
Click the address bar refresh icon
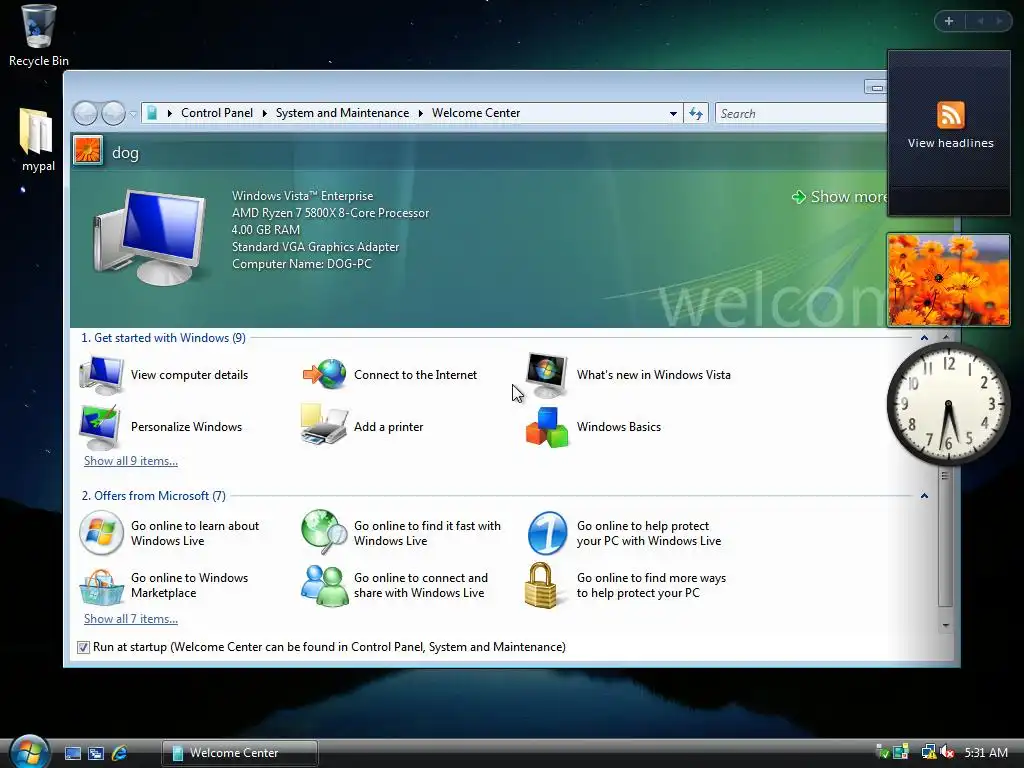pyautogui.click(x=696, y=114)
